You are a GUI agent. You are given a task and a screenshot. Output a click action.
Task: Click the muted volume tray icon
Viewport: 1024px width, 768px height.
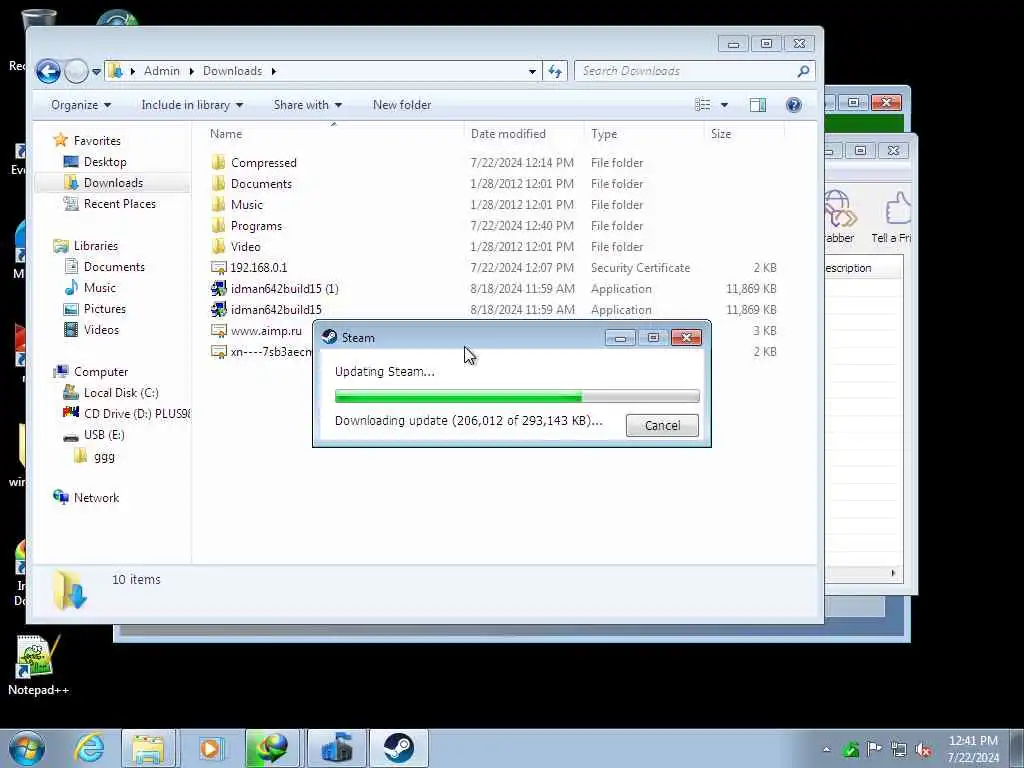pyautogui.click(x=923, y=749)
